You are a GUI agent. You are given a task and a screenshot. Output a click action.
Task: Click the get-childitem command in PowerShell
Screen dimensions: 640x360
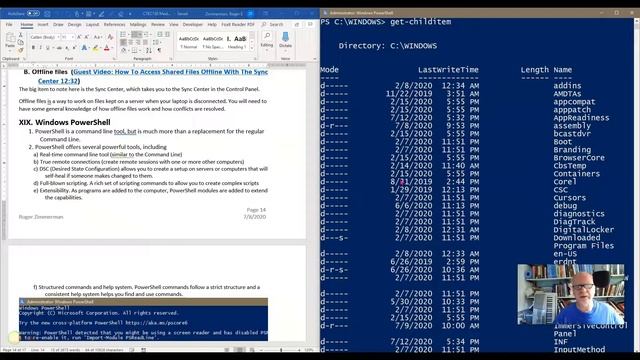[420, 22]
